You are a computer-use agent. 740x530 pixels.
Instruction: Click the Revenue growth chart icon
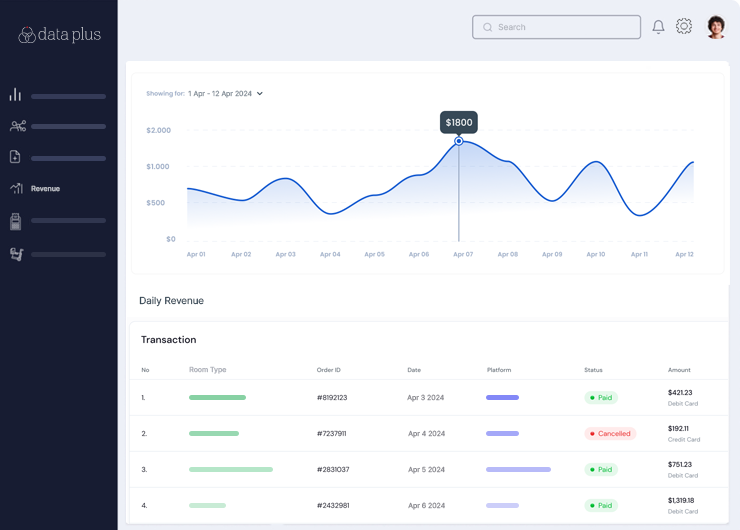click(x=17, y=188)
